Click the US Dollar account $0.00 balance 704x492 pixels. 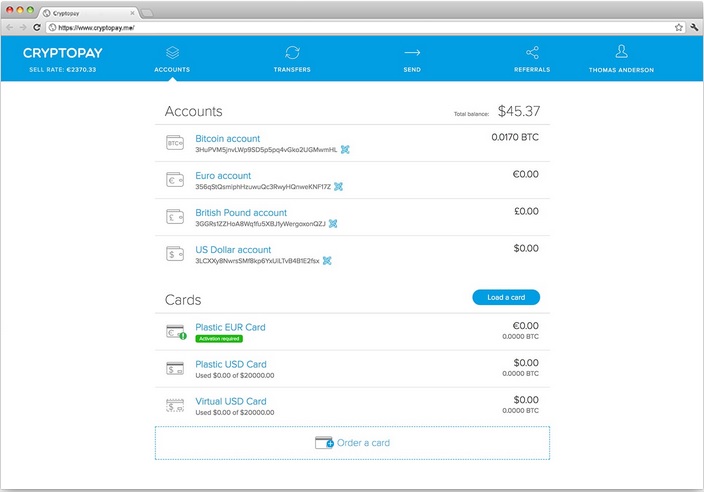click(x=526, y=248)
